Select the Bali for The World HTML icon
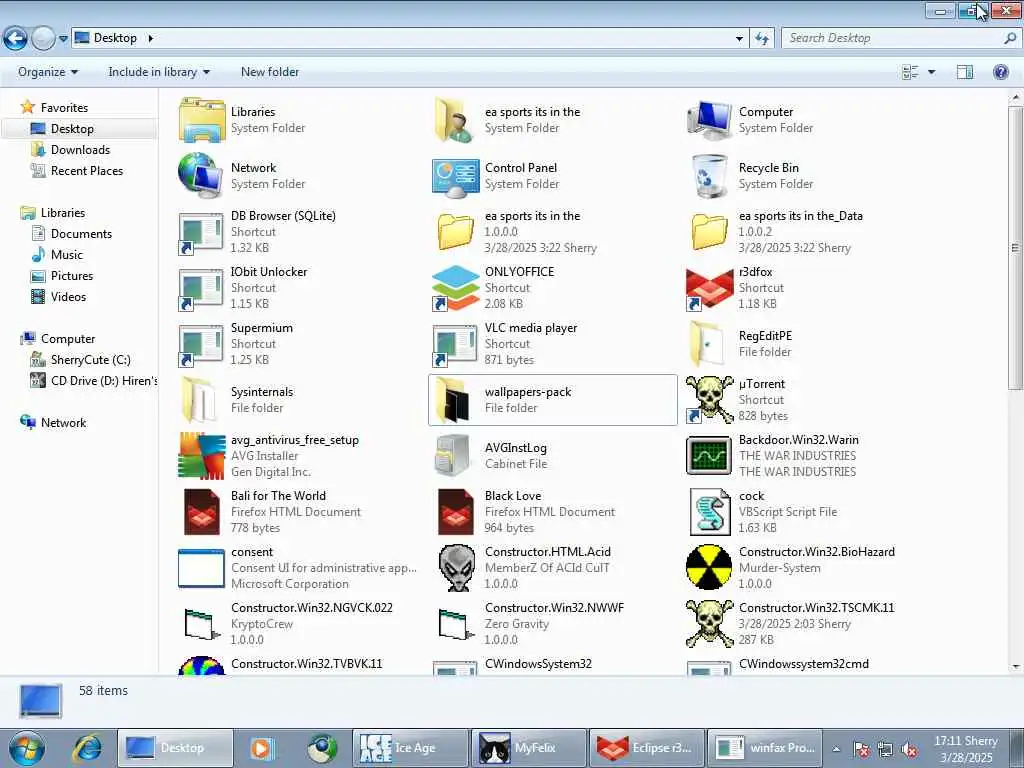 tap(201, 512)
